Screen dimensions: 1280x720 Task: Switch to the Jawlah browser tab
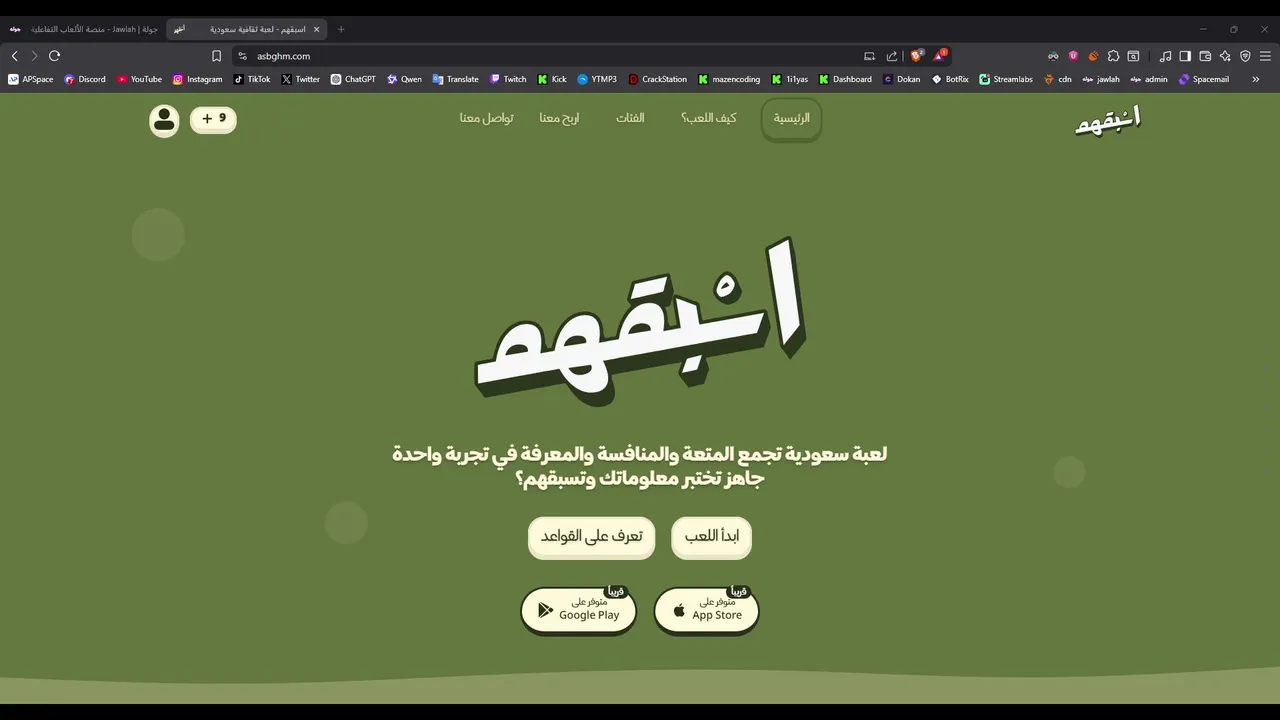pyautogui.click(x=84, y=29)
